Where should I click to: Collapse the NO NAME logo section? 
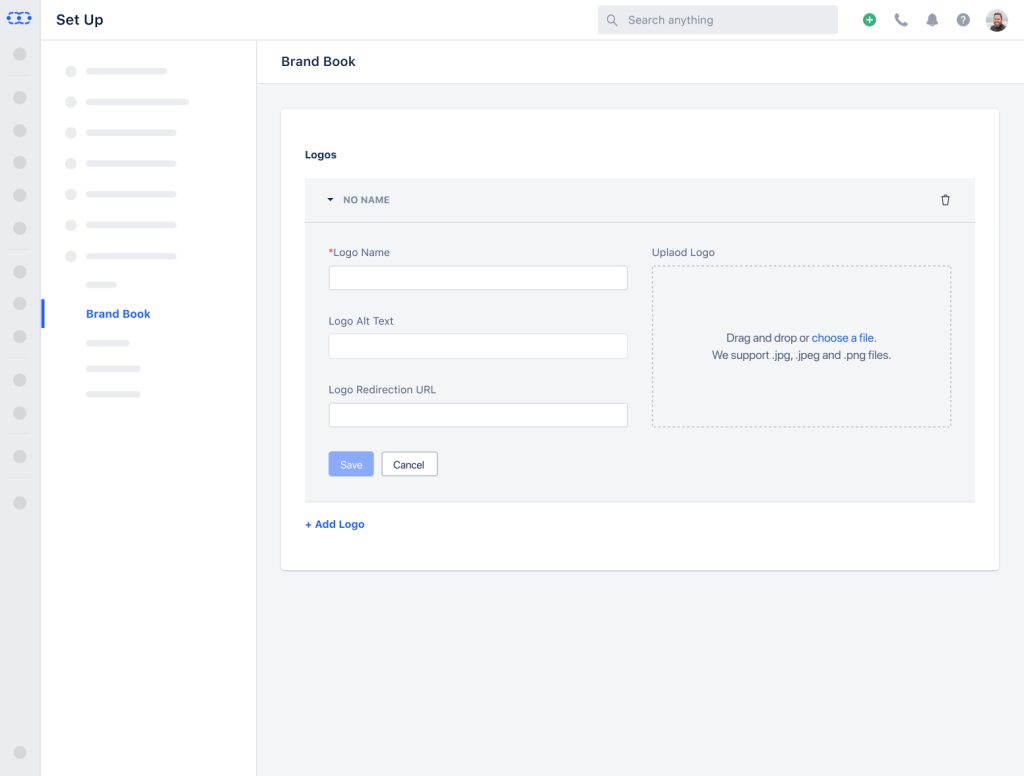[330, 200]
